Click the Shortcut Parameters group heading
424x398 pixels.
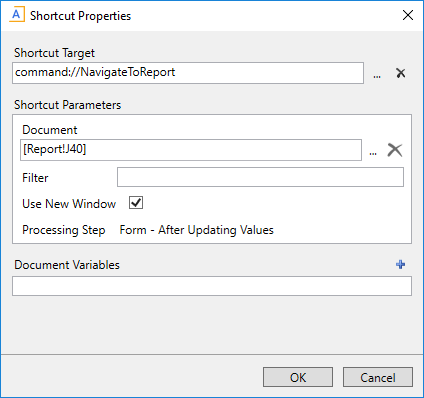click(x=67, y=105)
